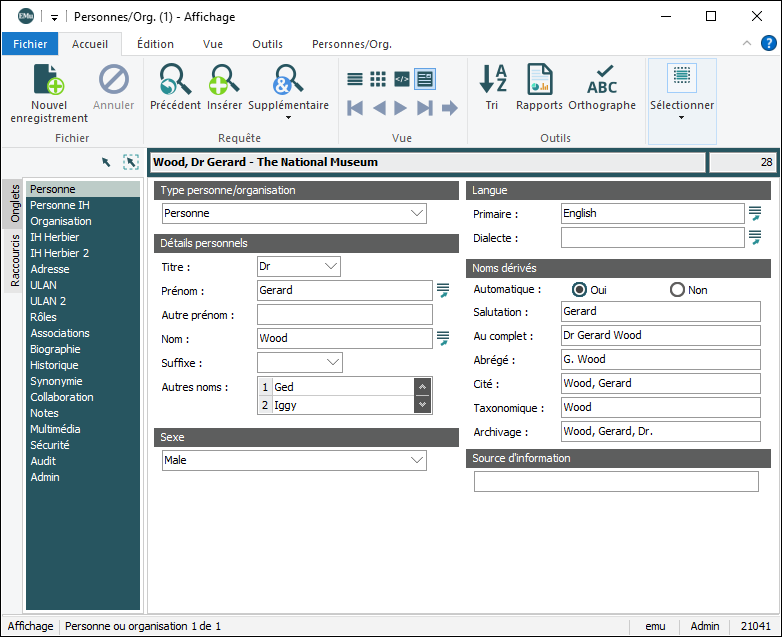
Task: Select the Non radio button
Action: 677,289
